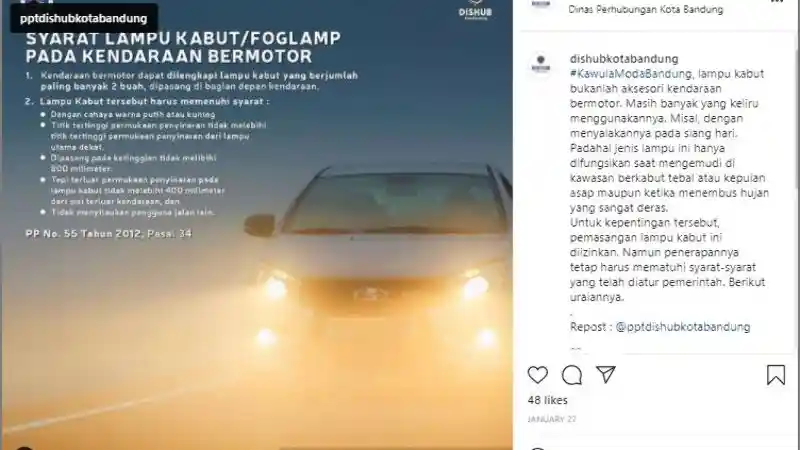Share the post using the paper plane icon
Screen dimensions: 800x450
point(606,374)
